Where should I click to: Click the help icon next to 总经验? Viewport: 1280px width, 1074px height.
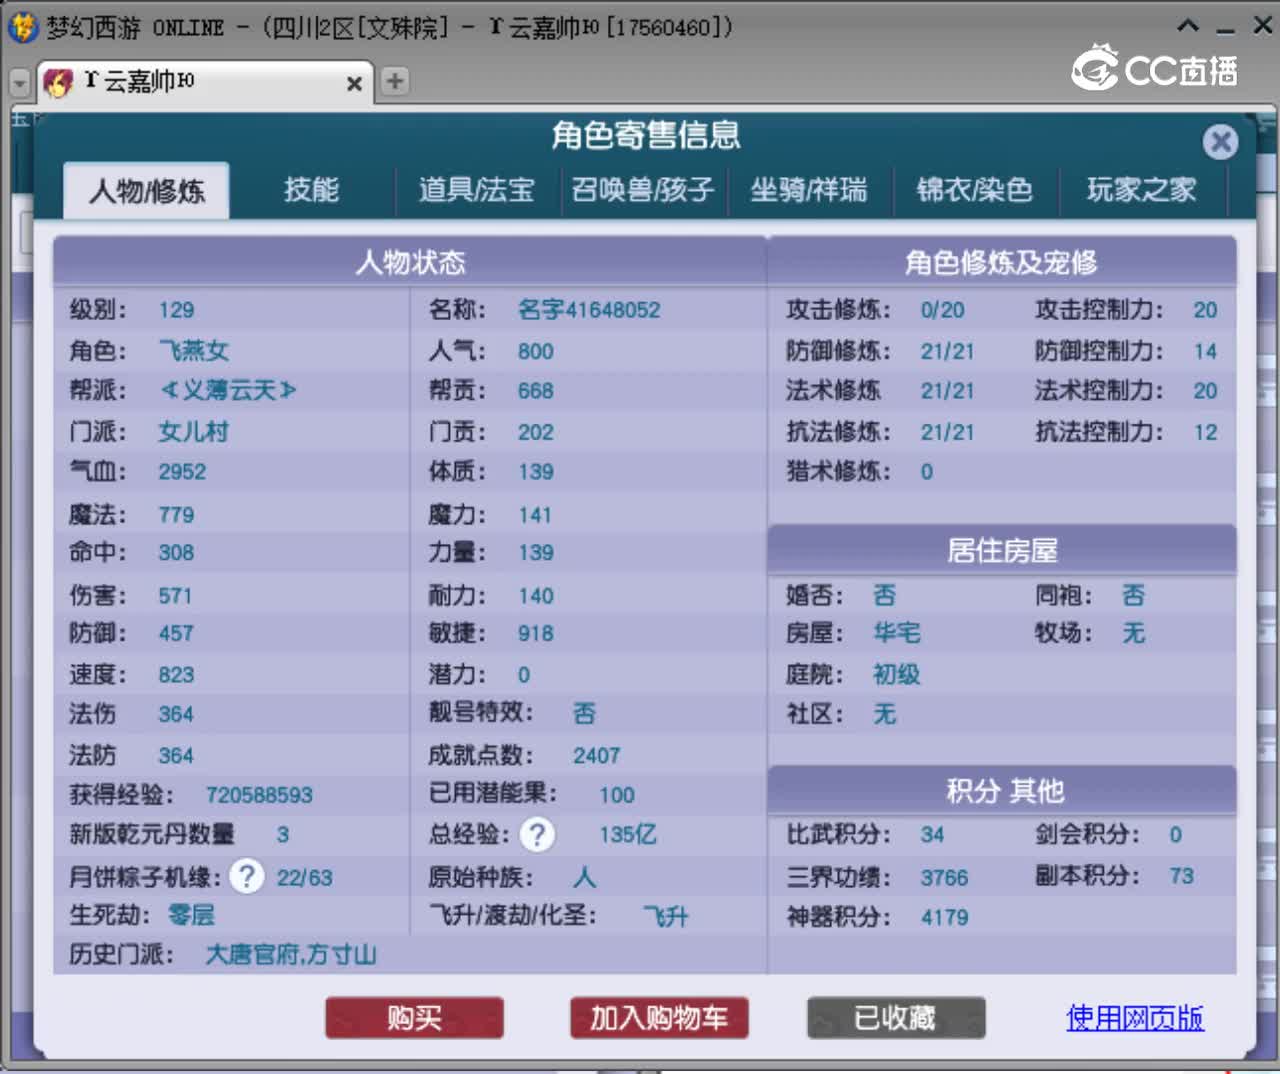point(538,834)
